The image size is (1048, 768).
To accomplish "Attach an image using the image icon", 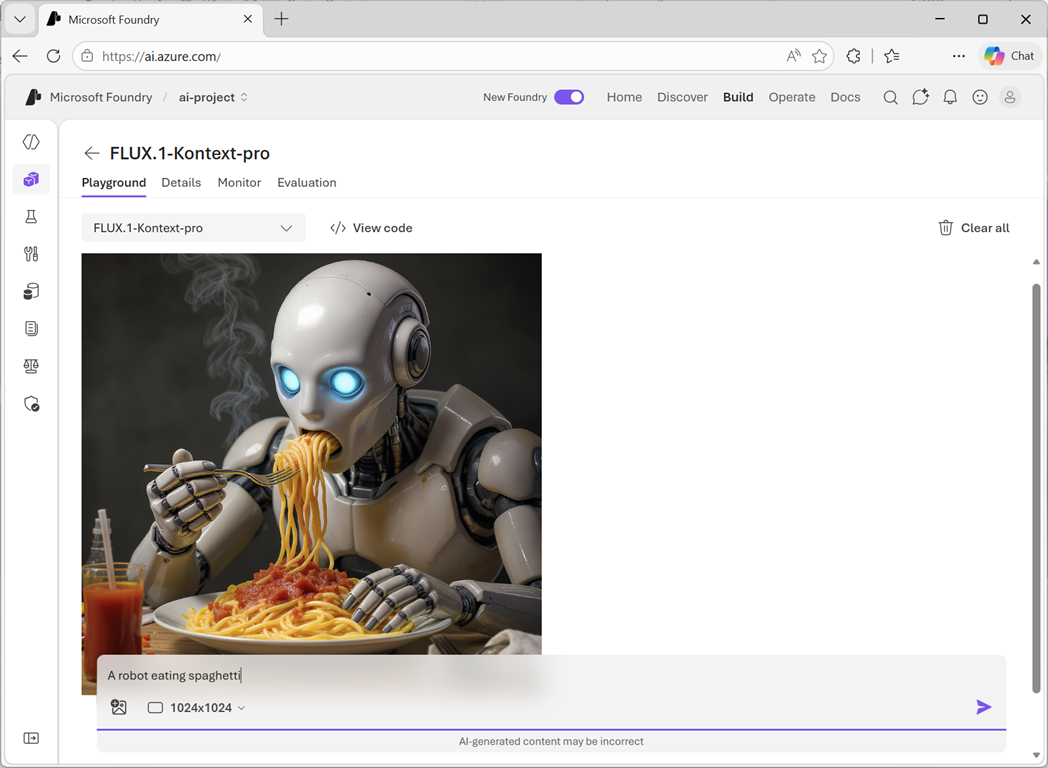I will click(x=119, y=707).
